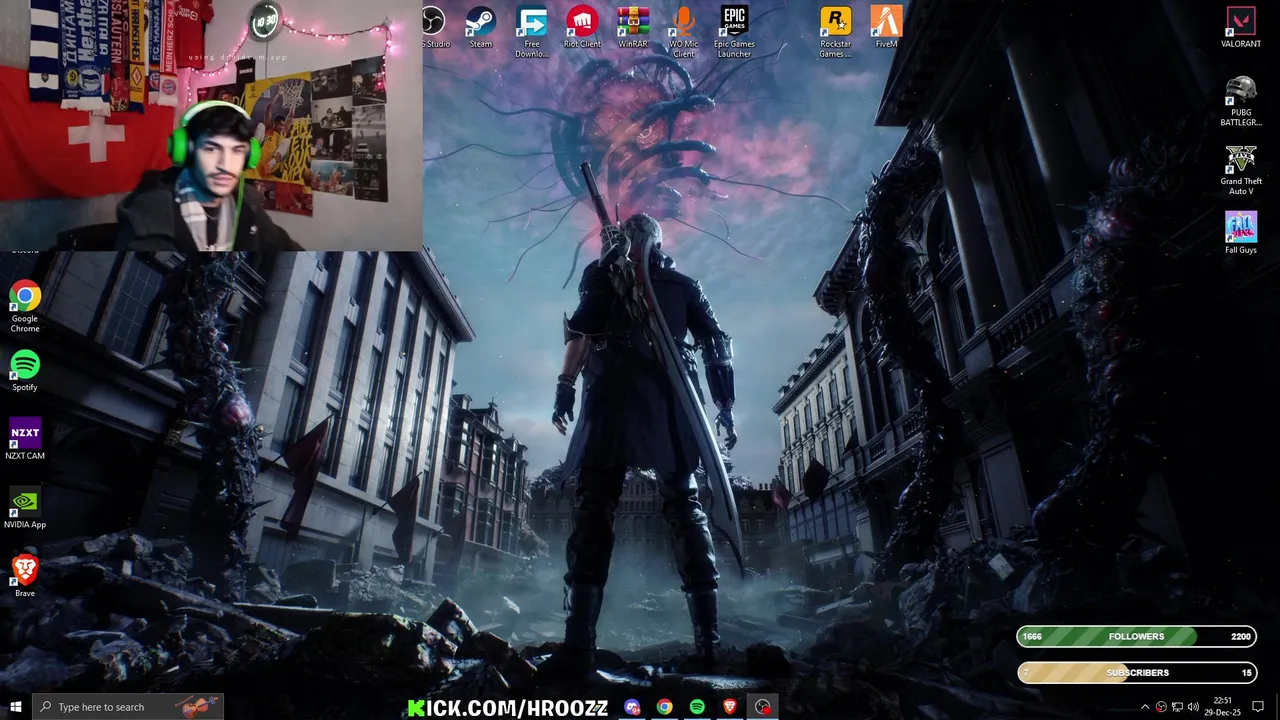Open the volume control in tray
The width and height of the screenshot is (1280, 720).
click(x=1193, y=707)
